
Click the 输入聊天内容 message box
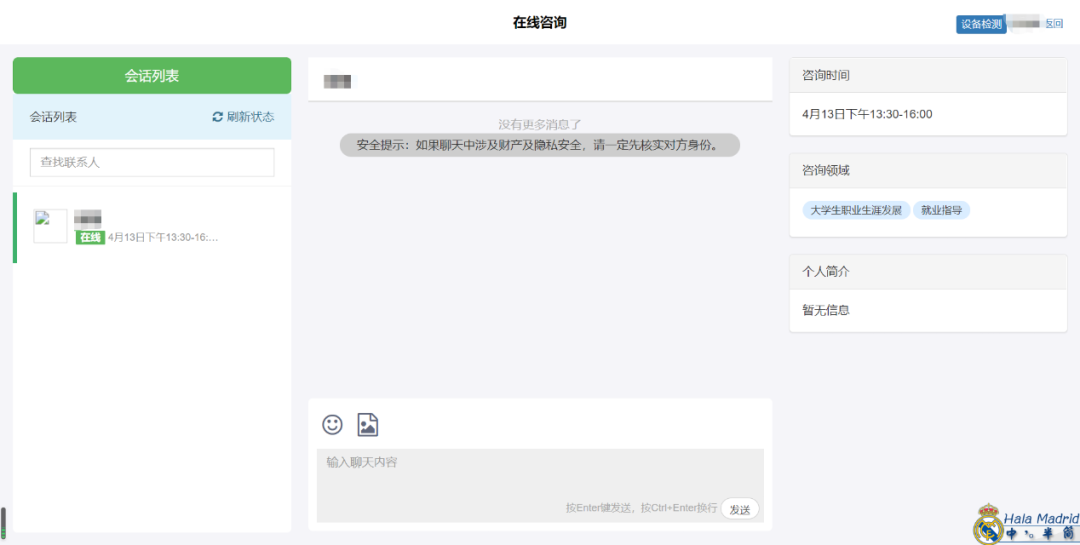click(x=540, y=475)
